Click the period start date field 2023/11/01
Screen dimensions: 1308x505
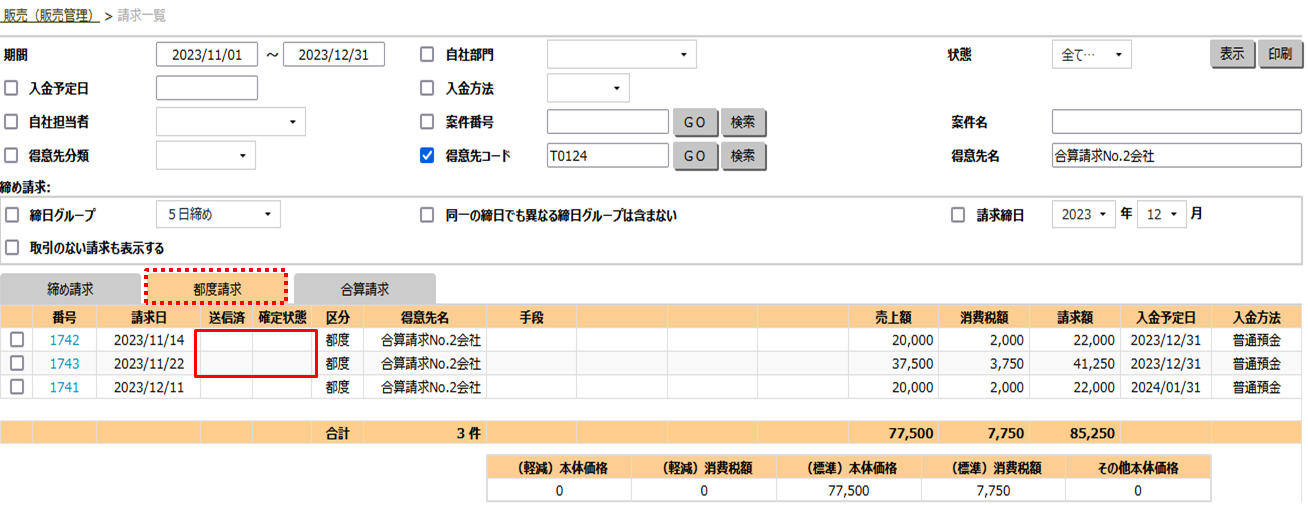click(207, 55)
